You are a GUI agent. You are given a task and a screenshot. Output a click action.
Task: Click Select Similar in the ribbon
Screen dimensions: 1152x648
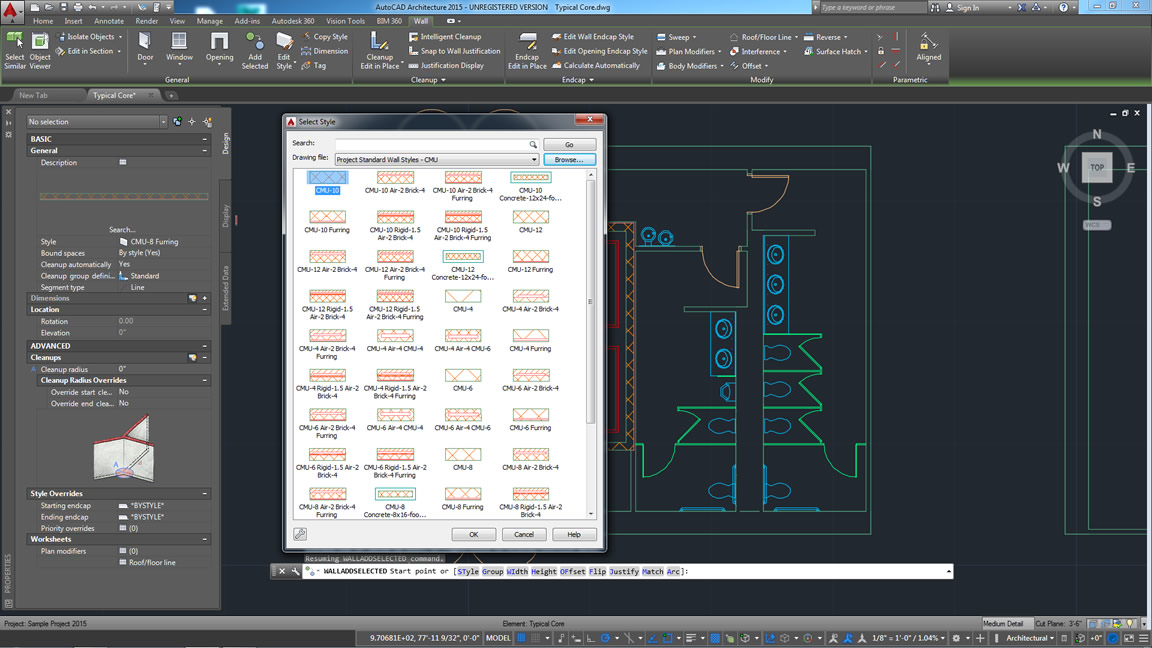pyautogui.click(x=15, y=51)
